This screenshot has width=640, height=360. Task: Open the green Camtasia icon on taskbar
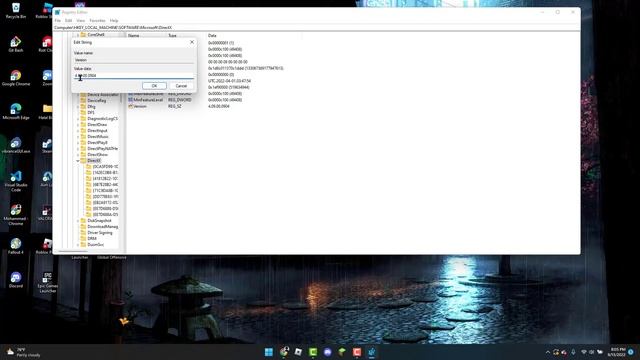[x=313, y=352]
